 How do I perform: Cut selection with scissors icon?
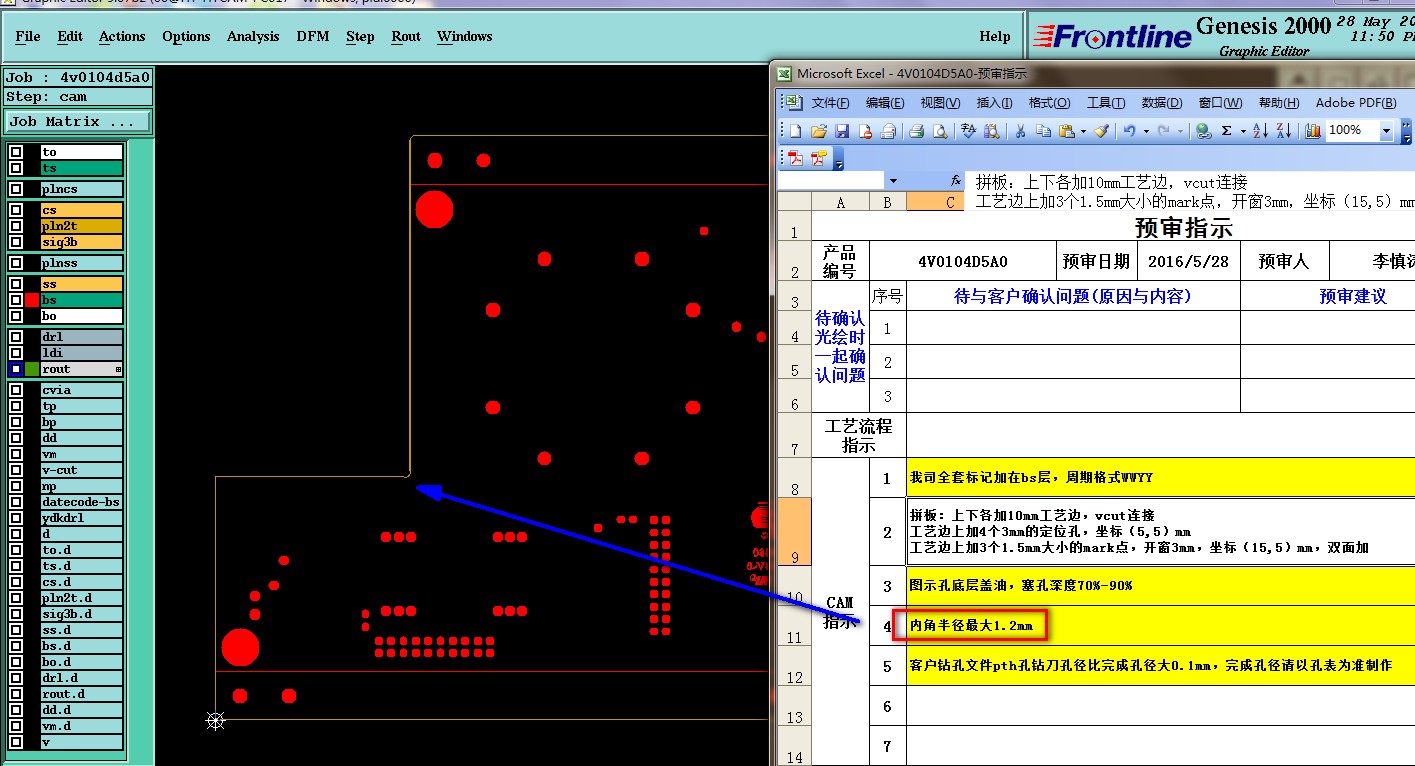pos(1020,131)
